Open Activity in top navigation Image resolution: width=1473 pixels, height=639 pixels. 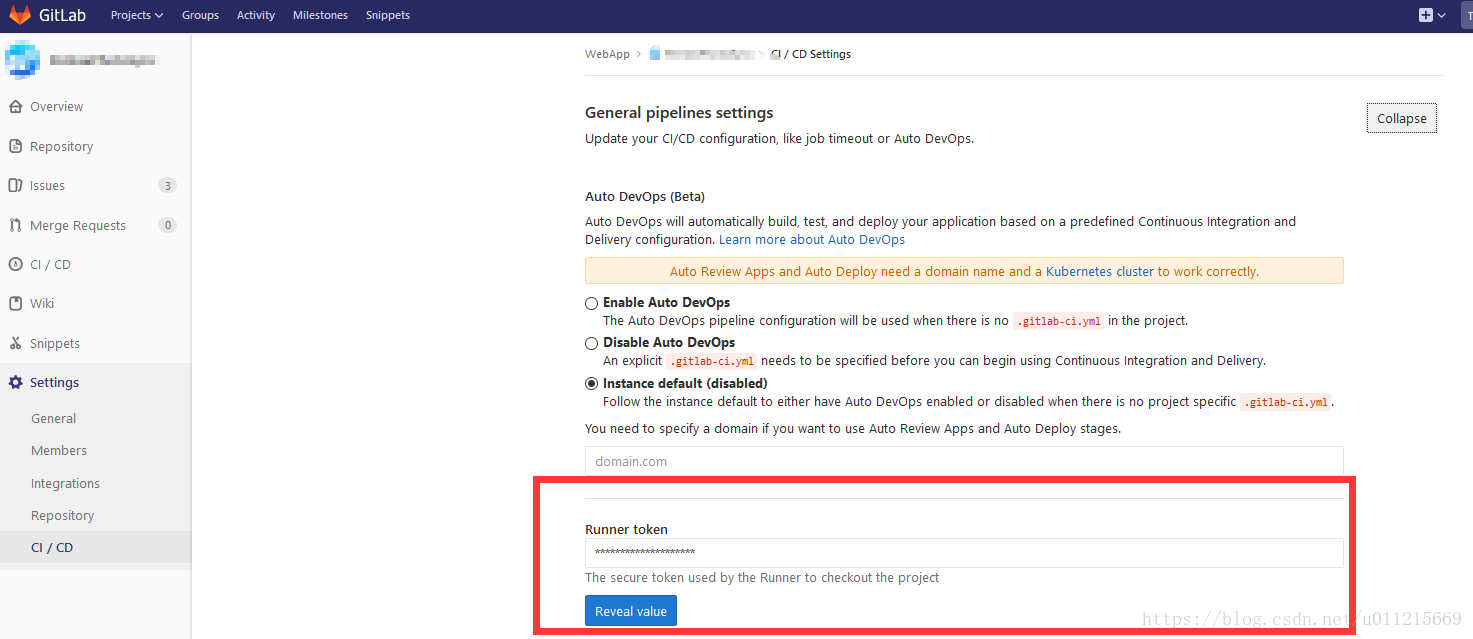(x=256, y=15)
